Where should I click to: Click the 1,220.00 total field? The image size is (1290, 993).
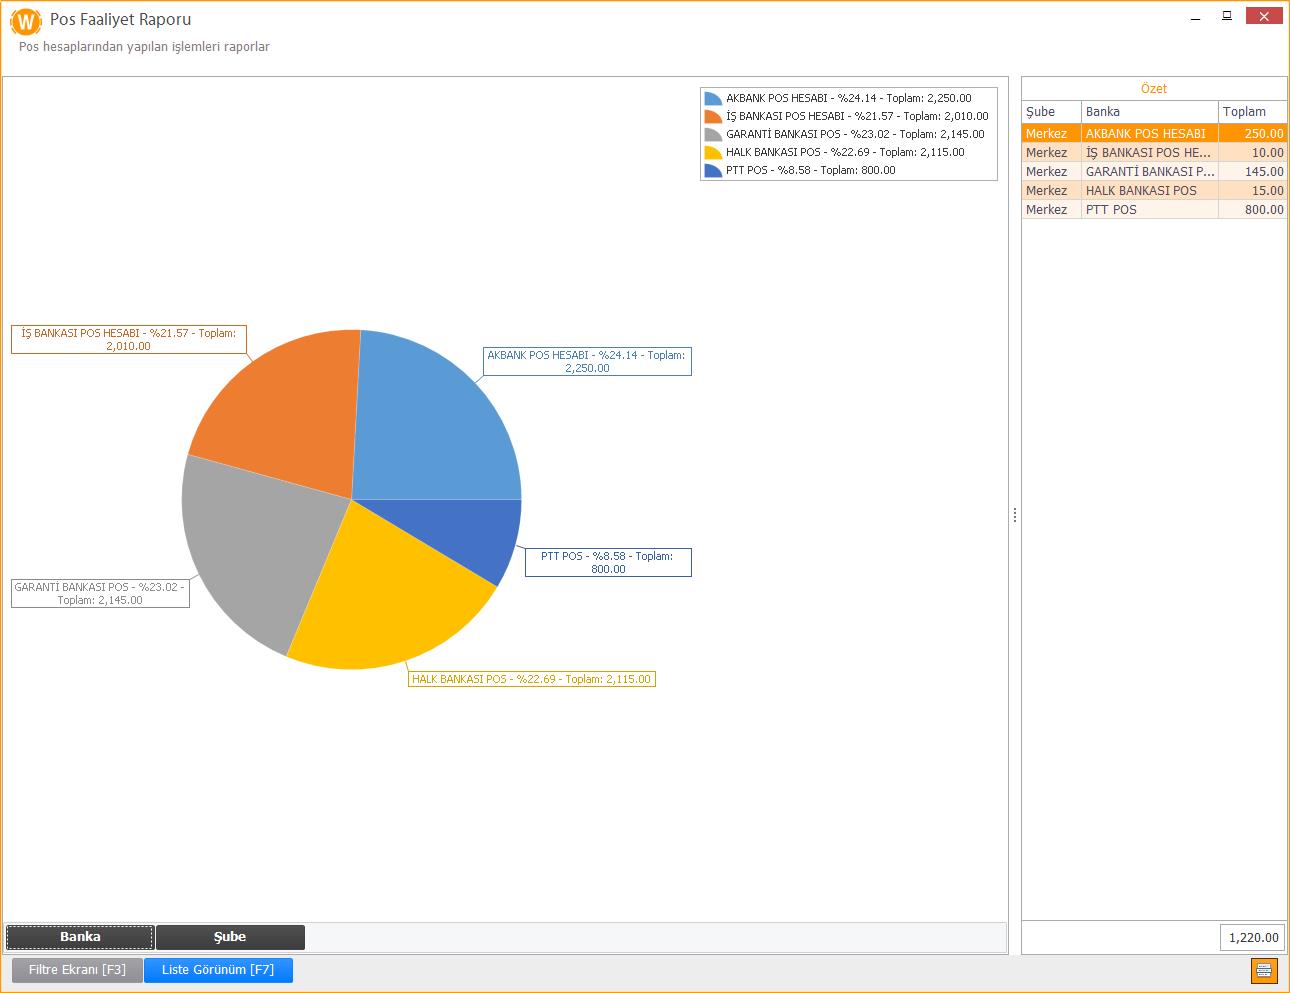pos(1252,937)
